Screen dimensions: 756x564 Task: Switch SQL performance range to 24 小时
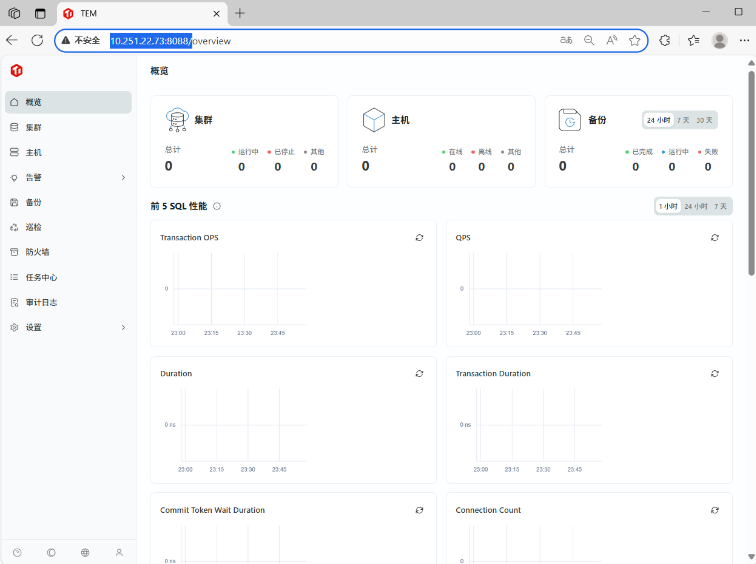pos(695,206)
